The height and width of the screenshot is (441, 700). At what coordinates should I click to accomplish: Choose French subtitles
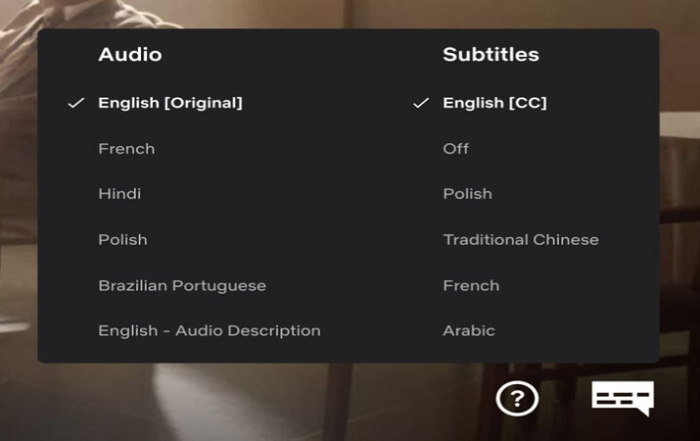tap(471, 285)
